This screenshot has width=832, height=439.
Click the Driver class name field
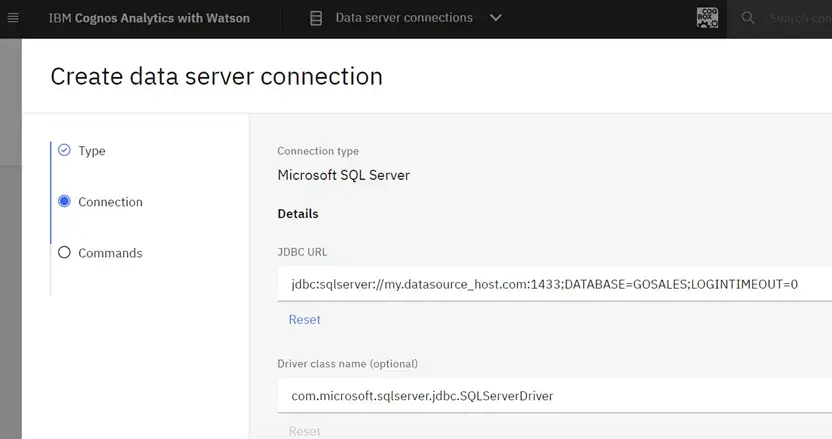coord(554,395)
